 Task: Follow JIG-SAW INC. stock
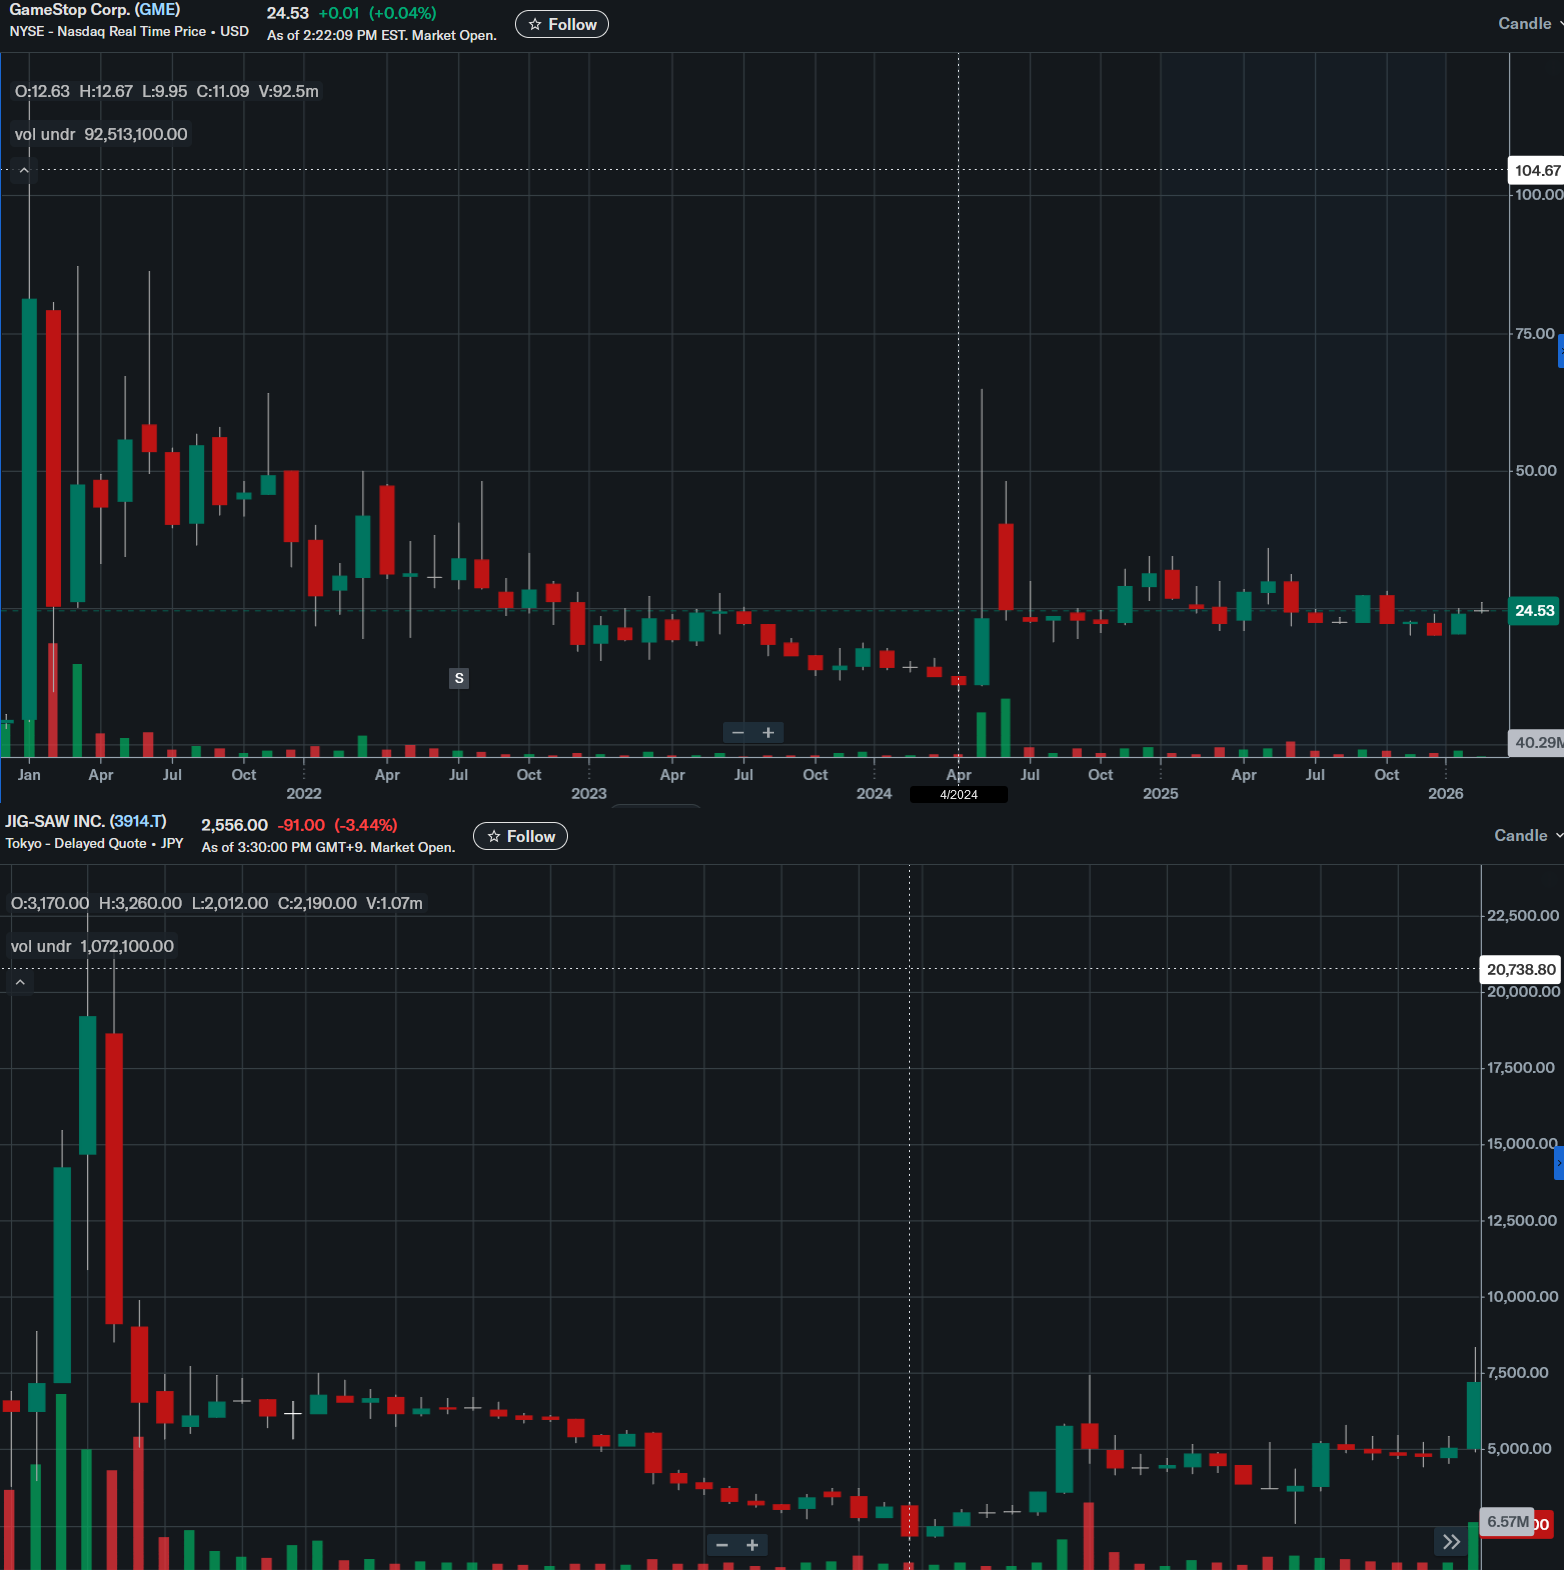click(520, 836)
